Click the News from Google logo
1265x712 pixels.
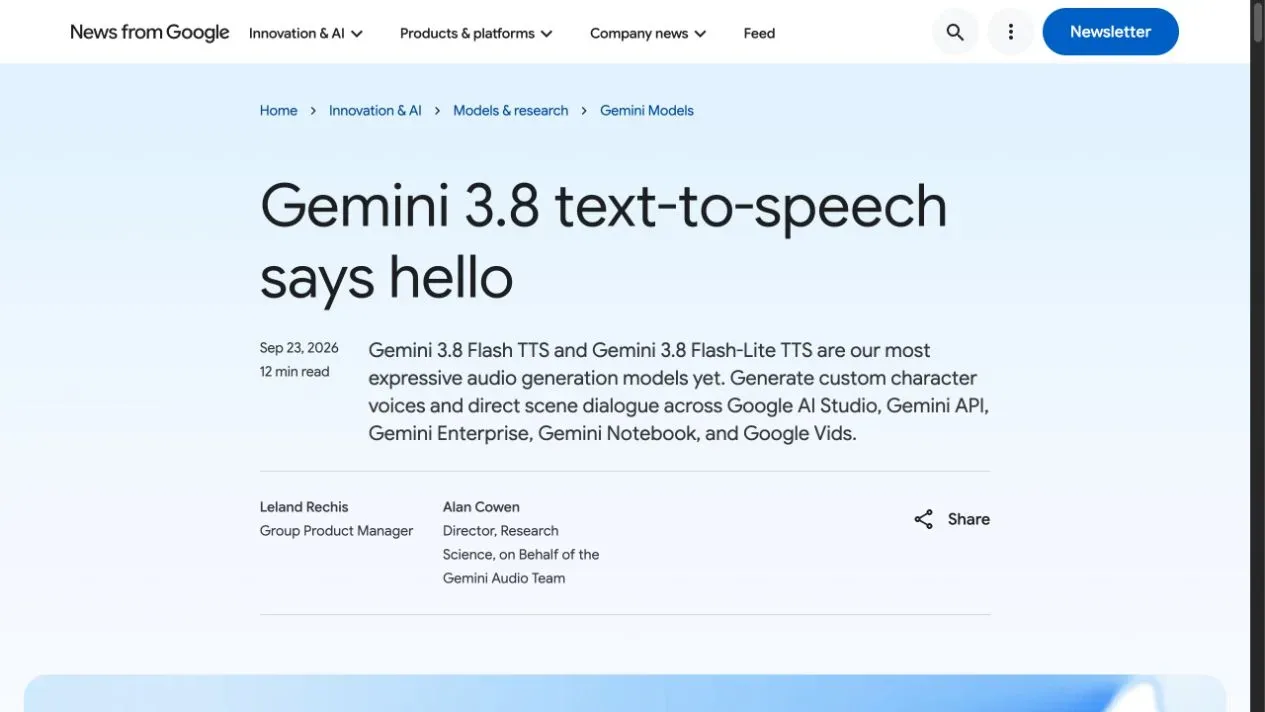click(150, 32)
